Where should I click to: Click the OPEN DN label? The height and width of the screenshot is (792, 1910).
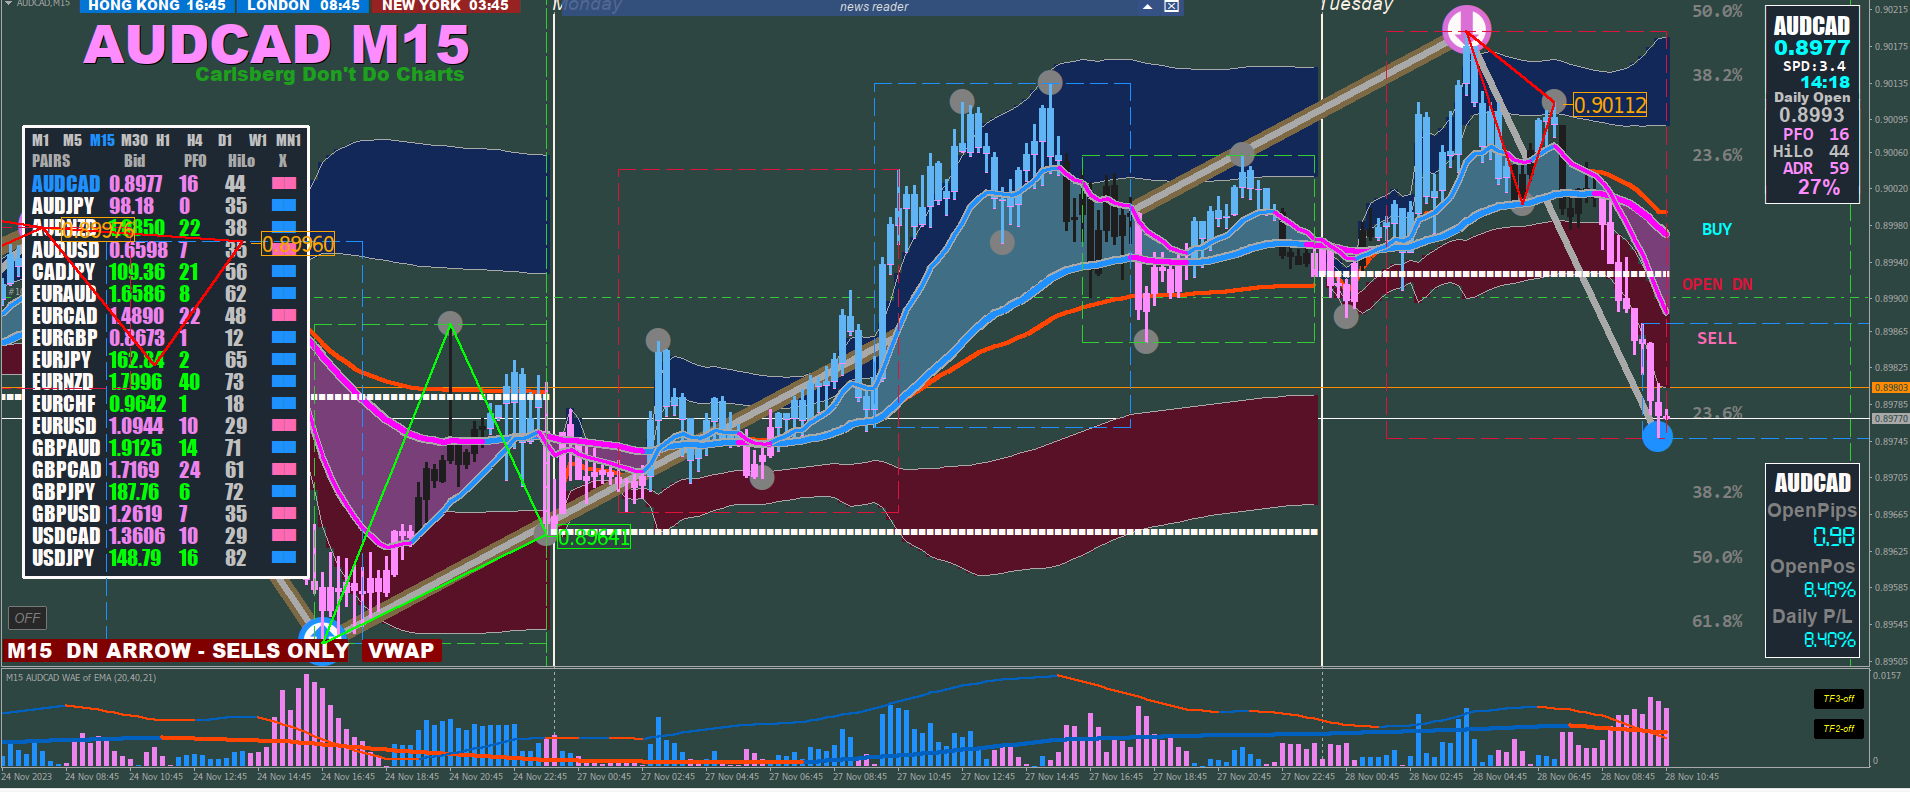pos(1717,285)
